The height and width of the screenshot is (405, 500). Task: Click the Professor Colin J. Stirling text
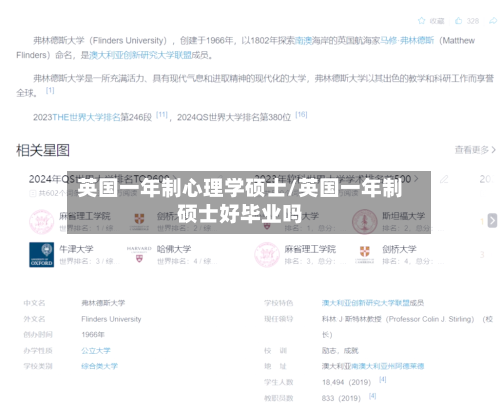point(430,319)
